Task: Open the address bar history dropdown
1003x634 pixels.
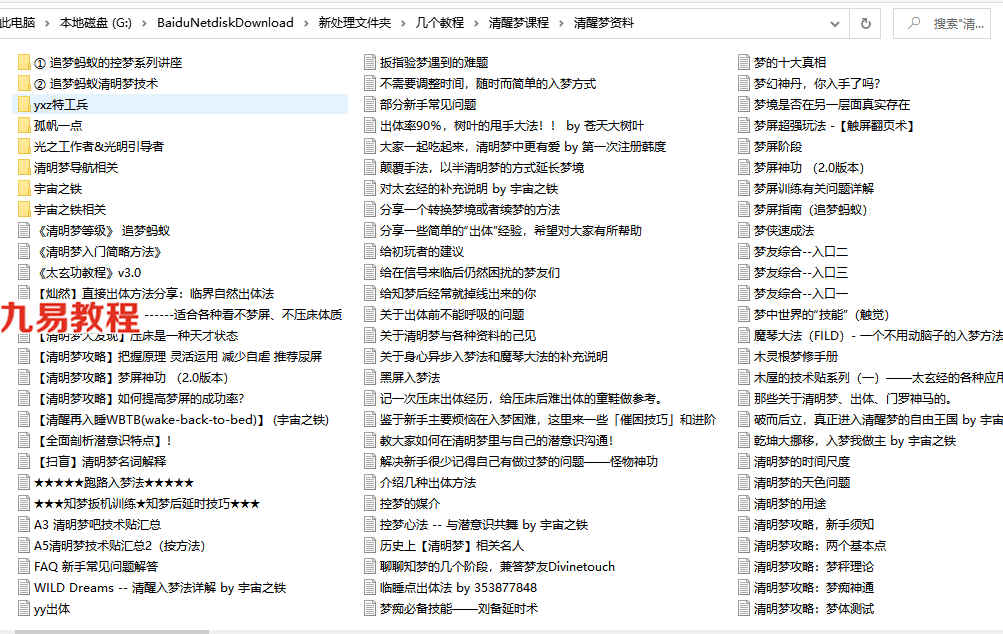Action: pos(834,24)
